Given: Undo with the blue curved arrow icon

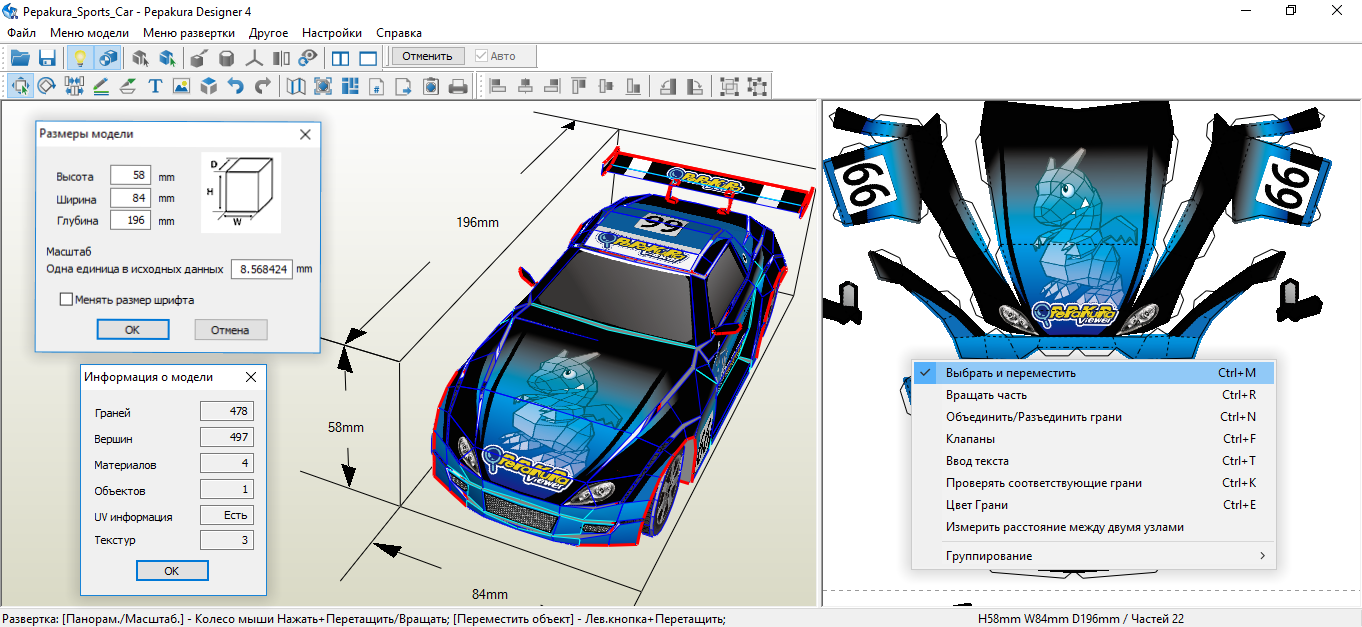Looking at the screenshot, I should tap(236, 86).
